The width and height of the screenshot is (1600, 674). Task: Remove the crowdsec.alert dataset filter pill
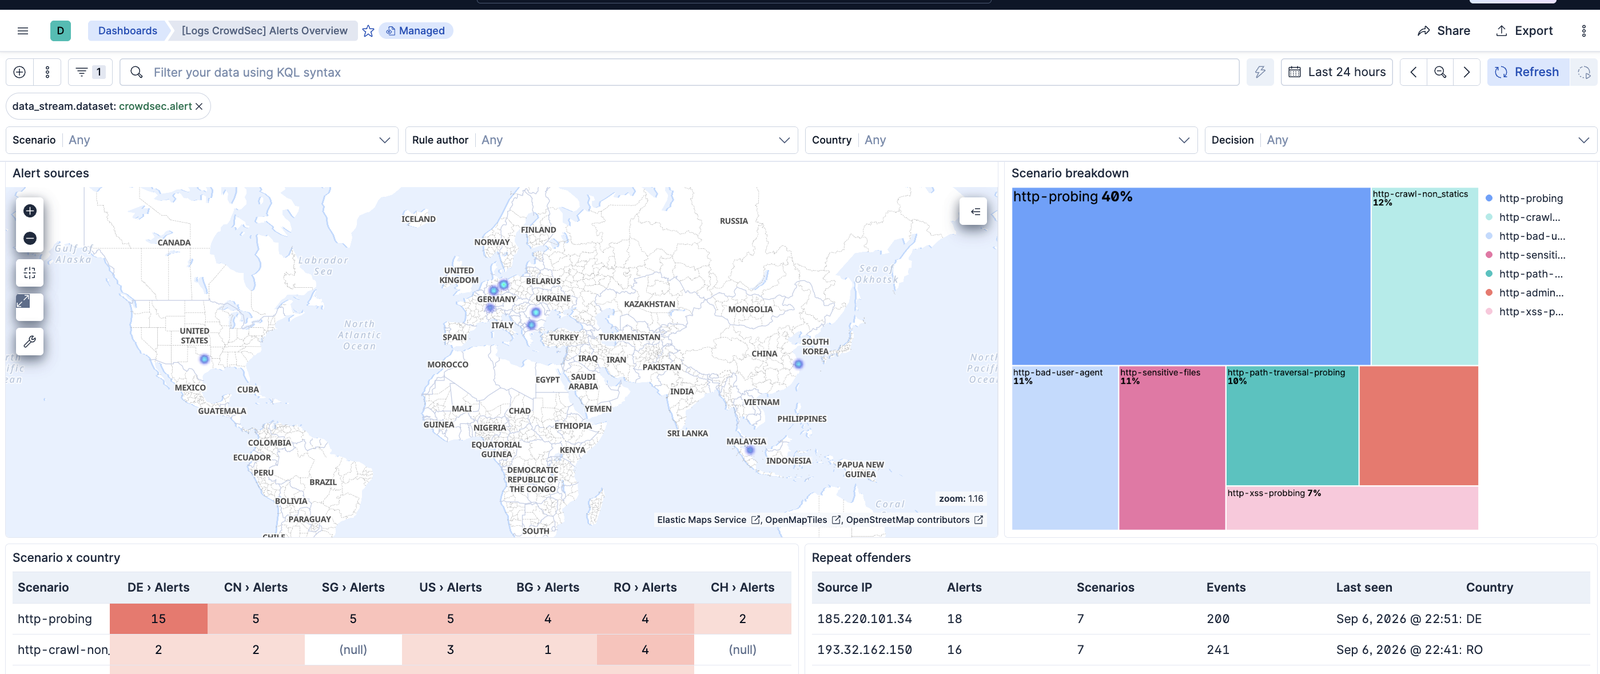pos(199,106)
